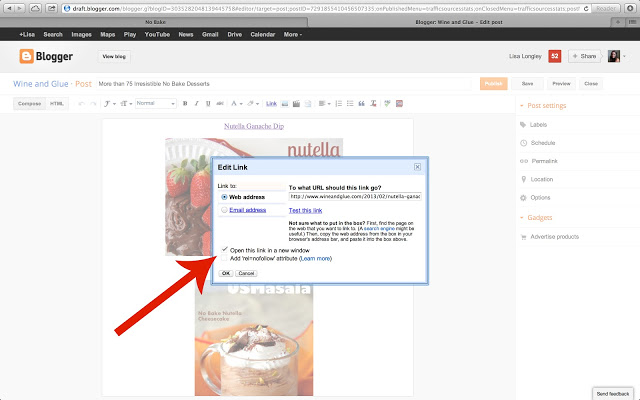This screenshot has width=640, height=400.
Task: Open Gmail in the Google bar
Action: [x=210, y=35]
